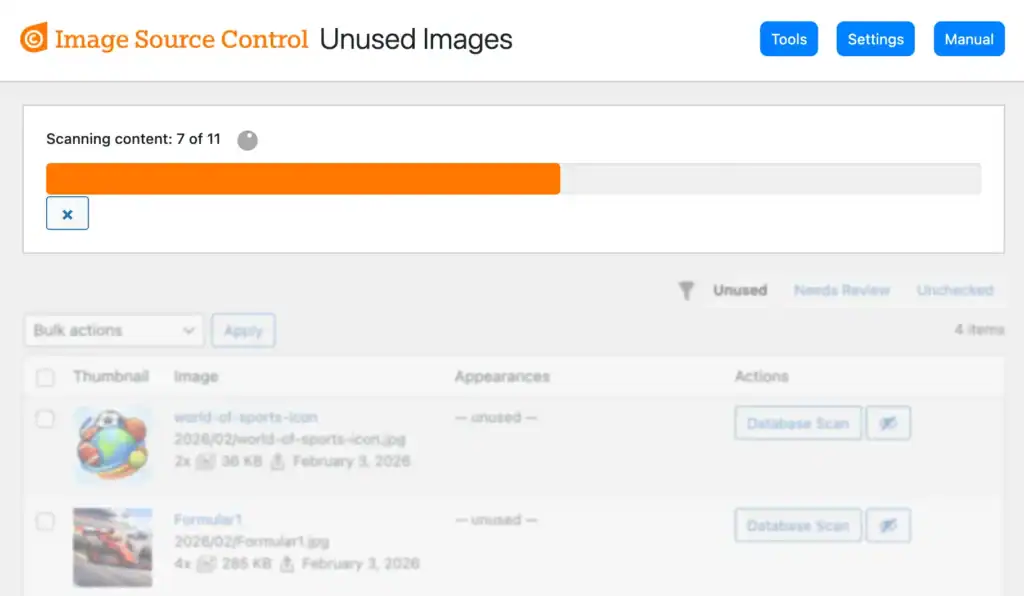This screenshot has width=1024, height=596.
Task: Open the Manual page
Action: coord(968,39)
